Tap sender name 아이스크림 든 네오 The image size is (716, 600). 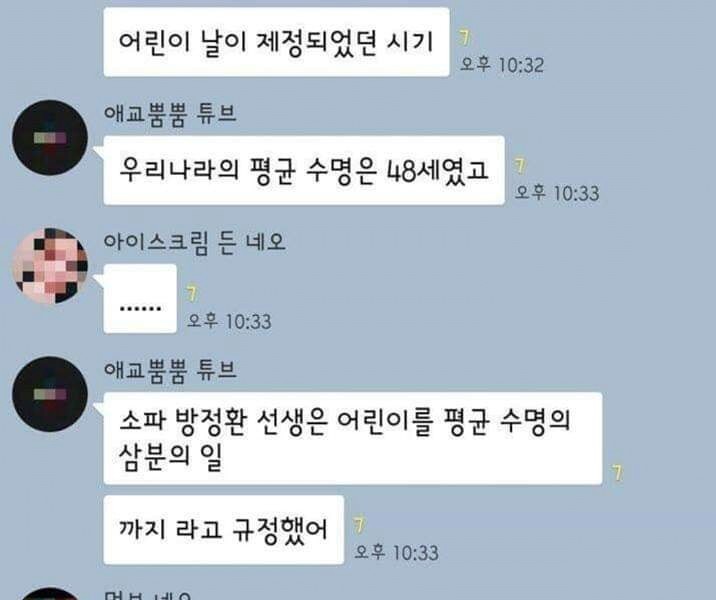pyautogui.click(x=195, y=242)
